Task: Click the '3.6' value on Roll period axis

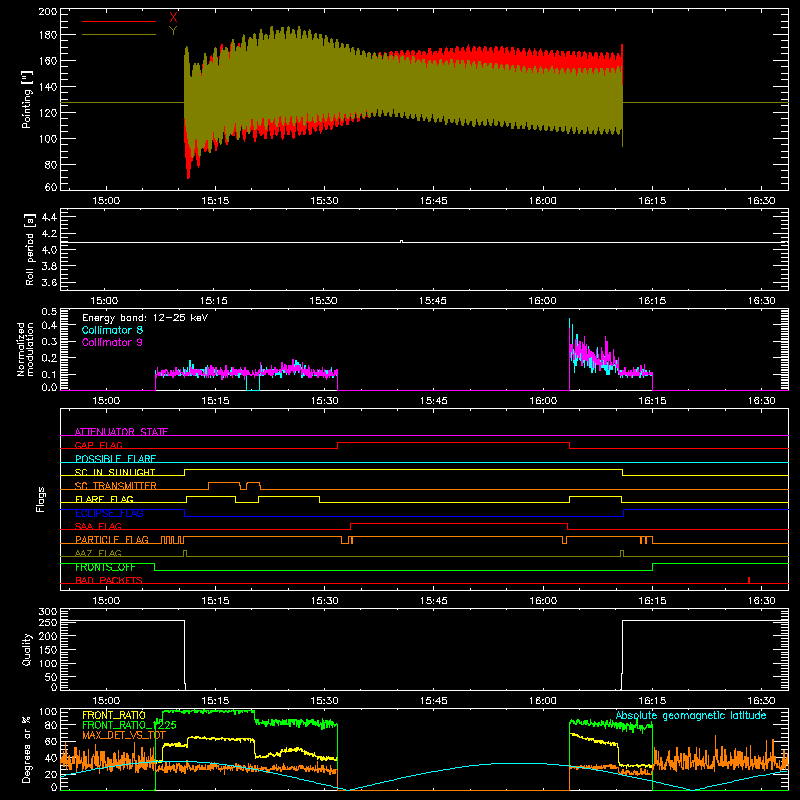Action: (x=49, y=282)
